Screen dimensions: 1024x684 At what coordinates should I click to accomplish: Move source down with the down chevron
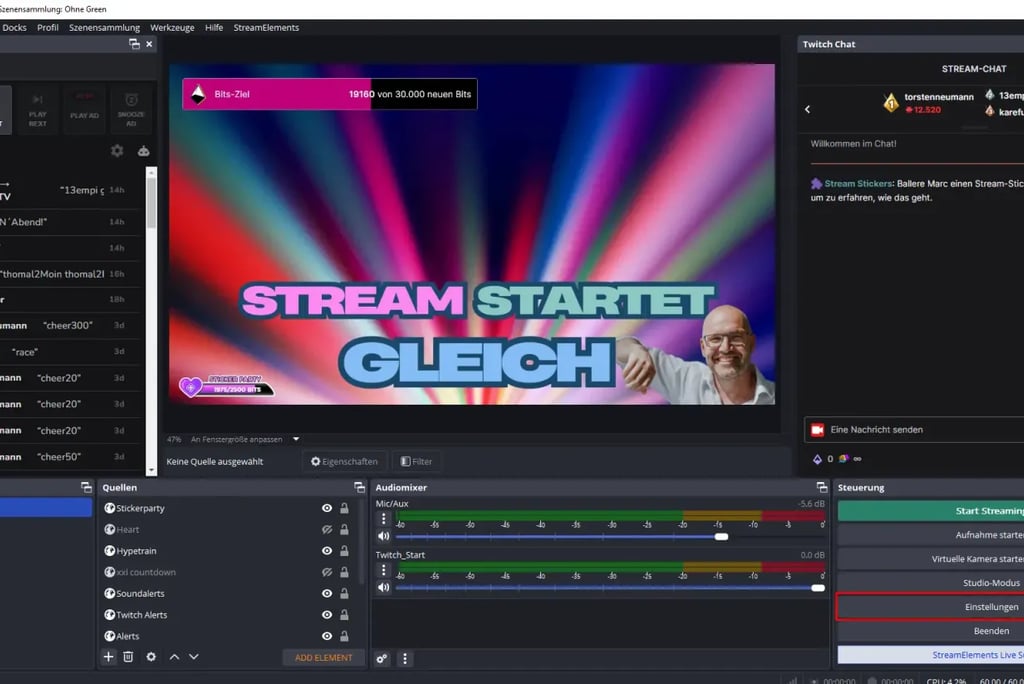pos(194,657)
